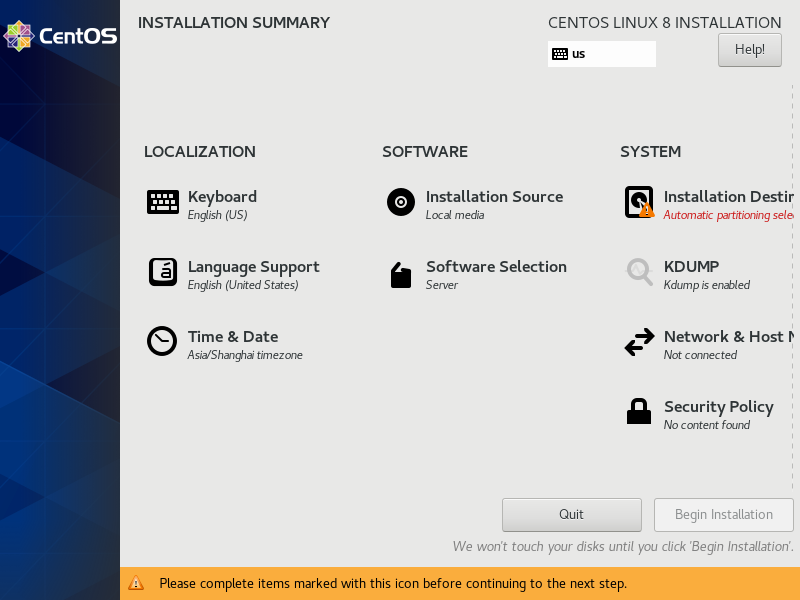The image size is (800, 600).
Task: Click the warning icon in the orange bar
Action: (136, 583)
